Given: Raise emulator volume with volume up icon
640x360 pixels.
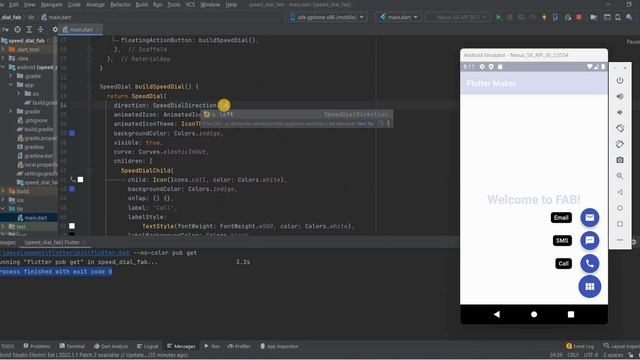Looking at the screenshot, I should pyautogui.click(x=620, y=96).
